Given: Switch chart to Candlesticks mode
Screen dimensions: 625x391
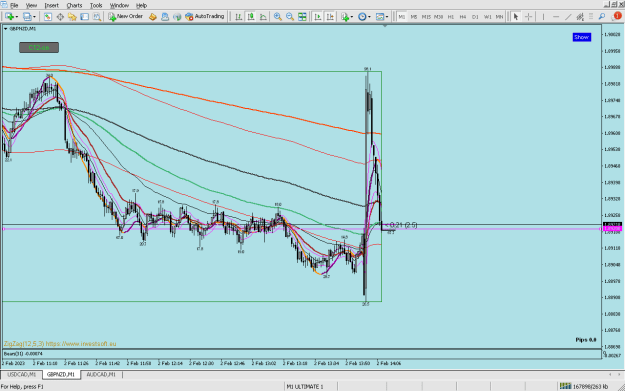Looking at the screenshot, I should pyautogui.click(x=251, y=16).
